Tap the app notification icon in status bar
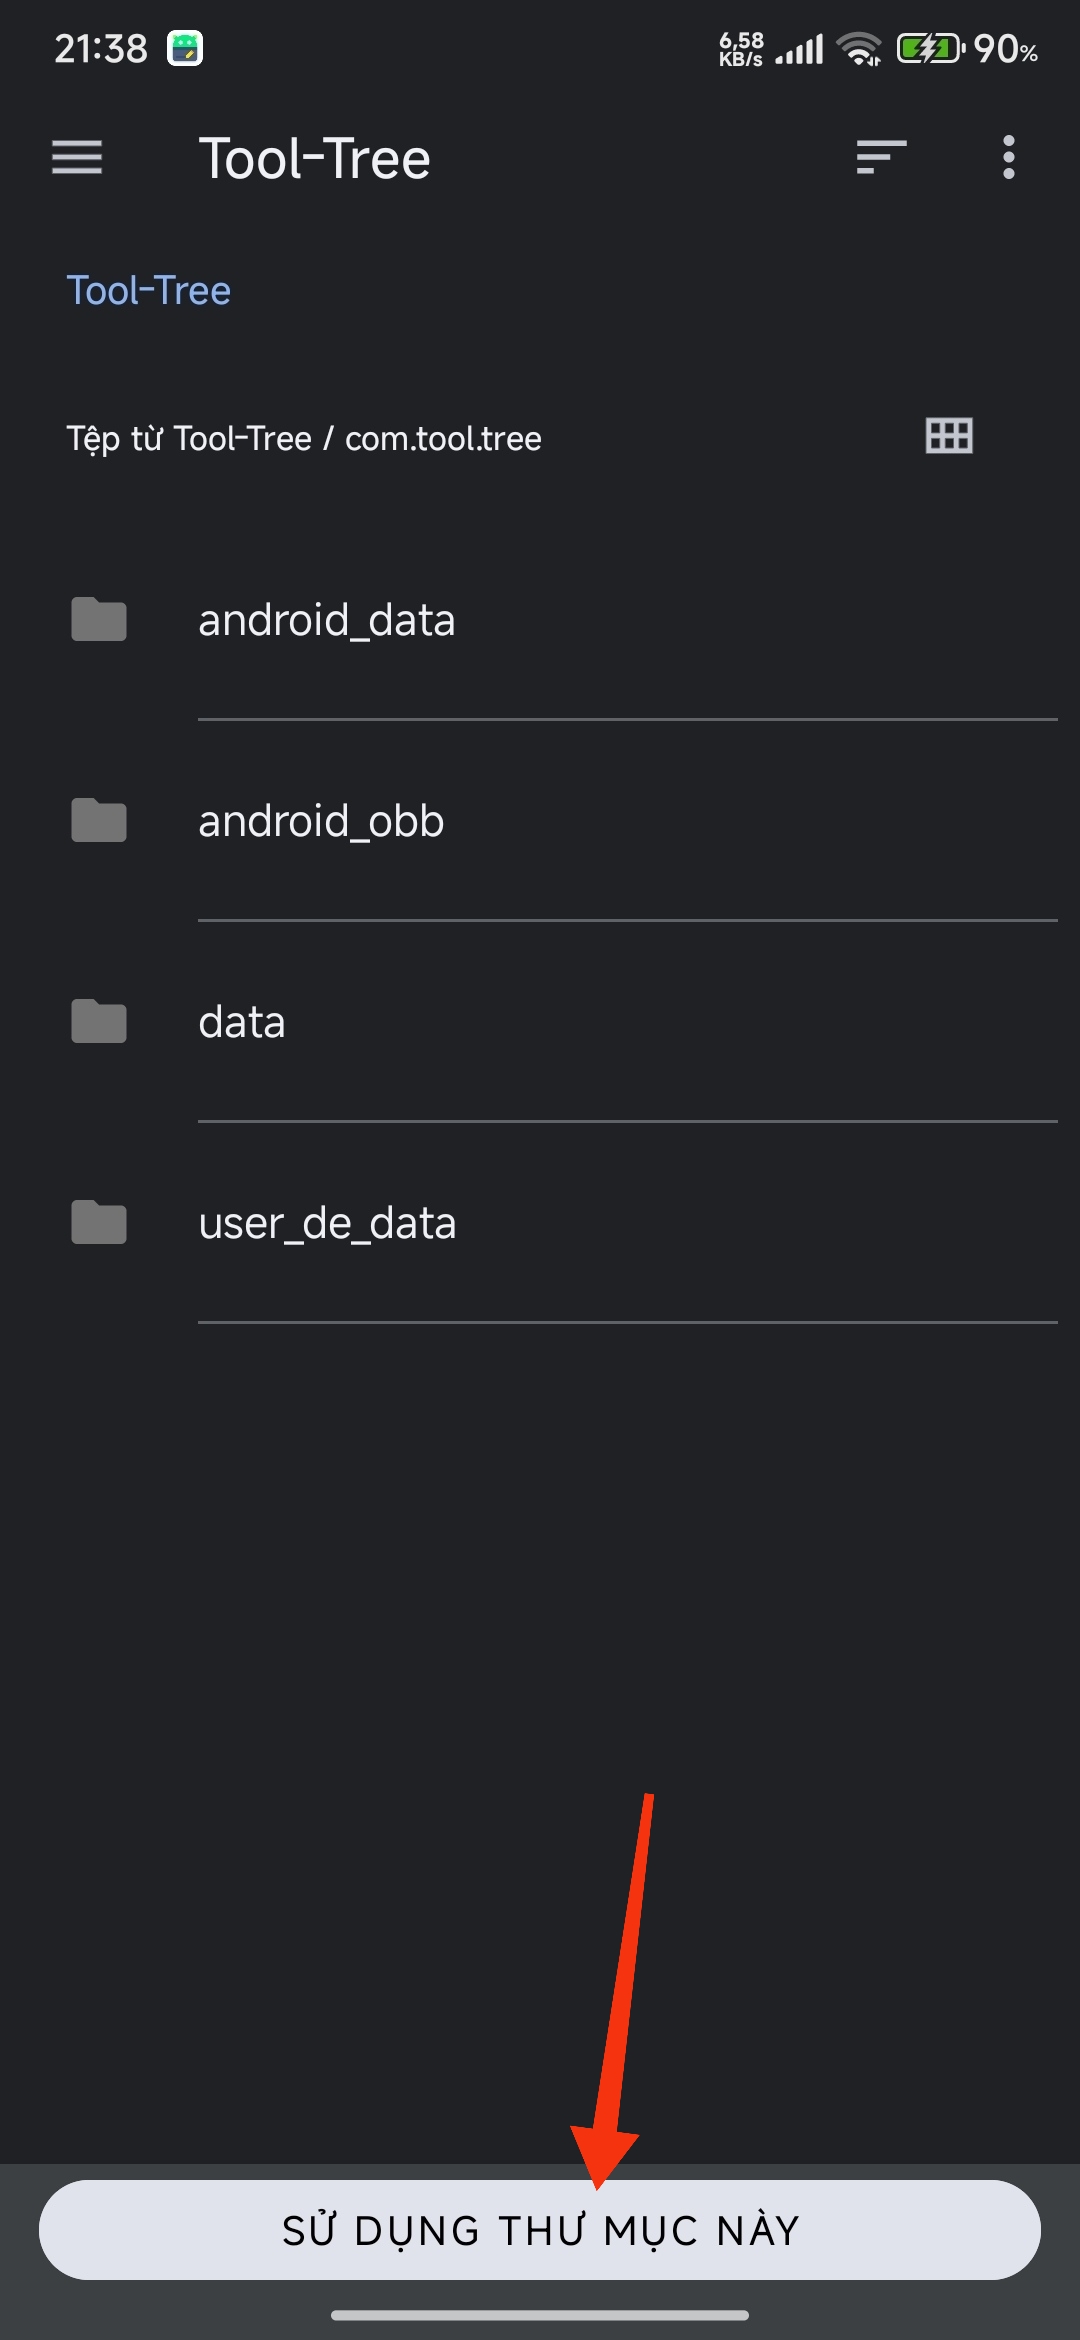 click(185, 48)
